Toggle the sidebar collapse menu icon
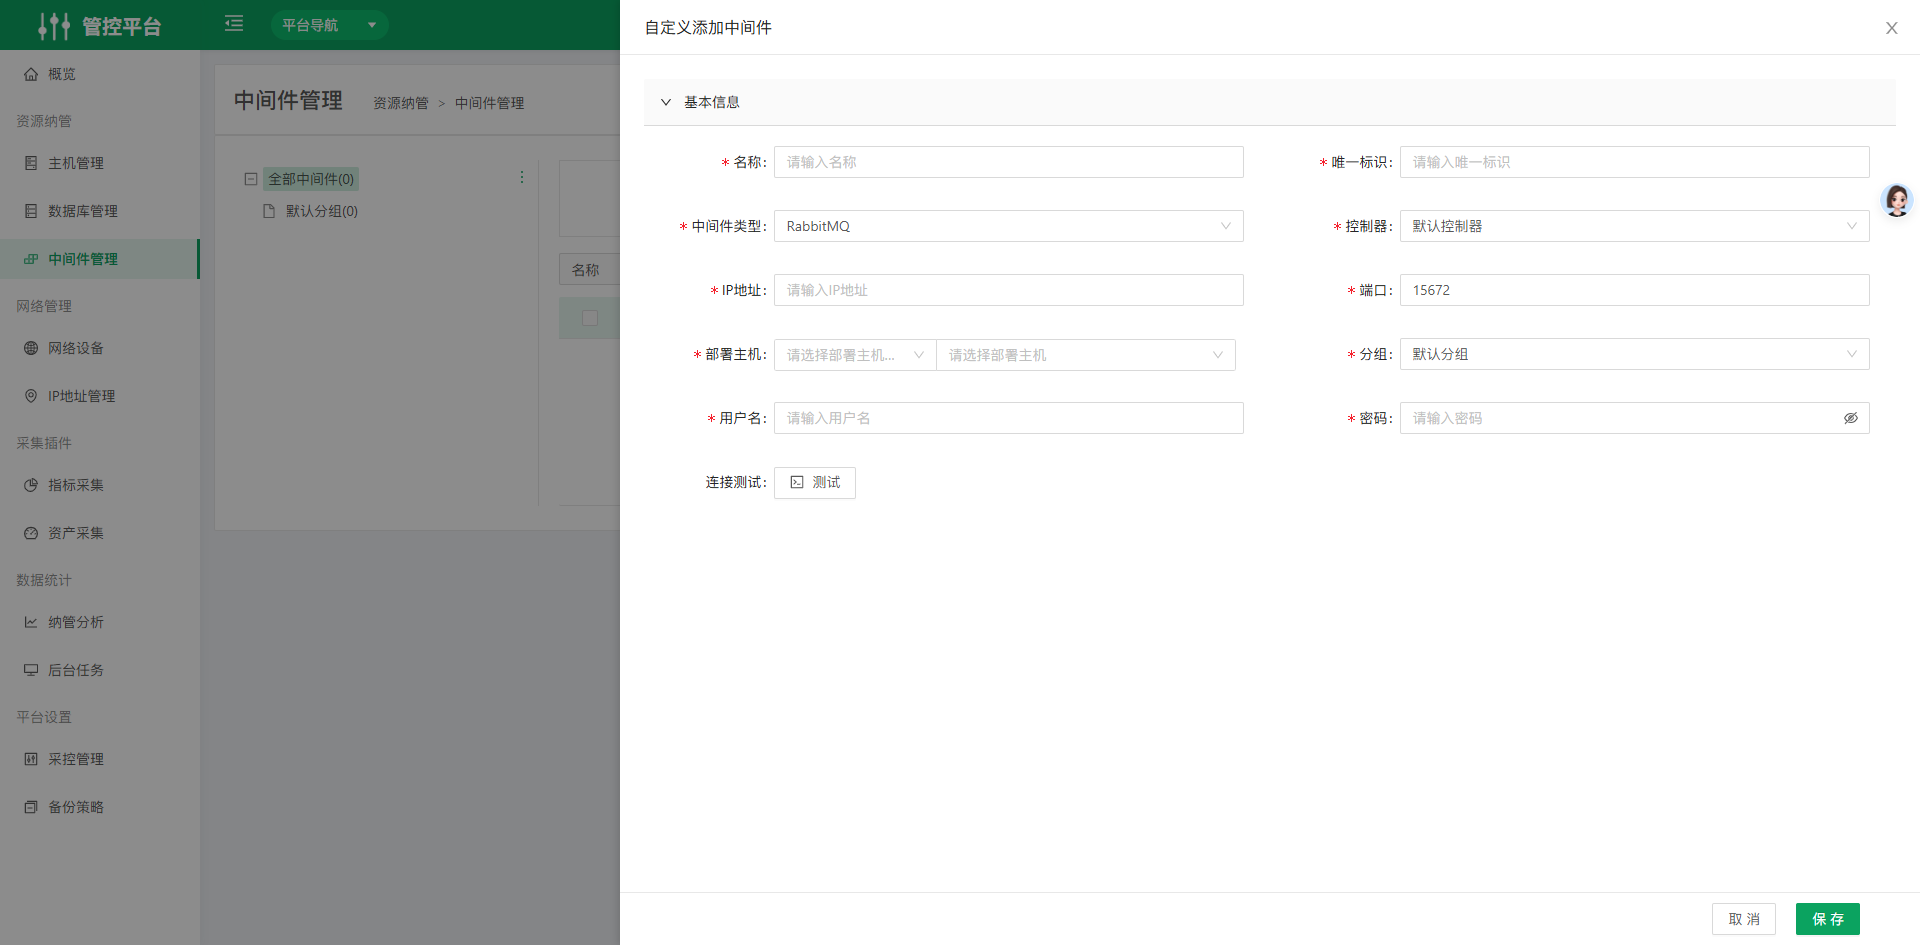Image resolution: width=1920 pixels, height=945 pixels. click(x=234, y=23)
